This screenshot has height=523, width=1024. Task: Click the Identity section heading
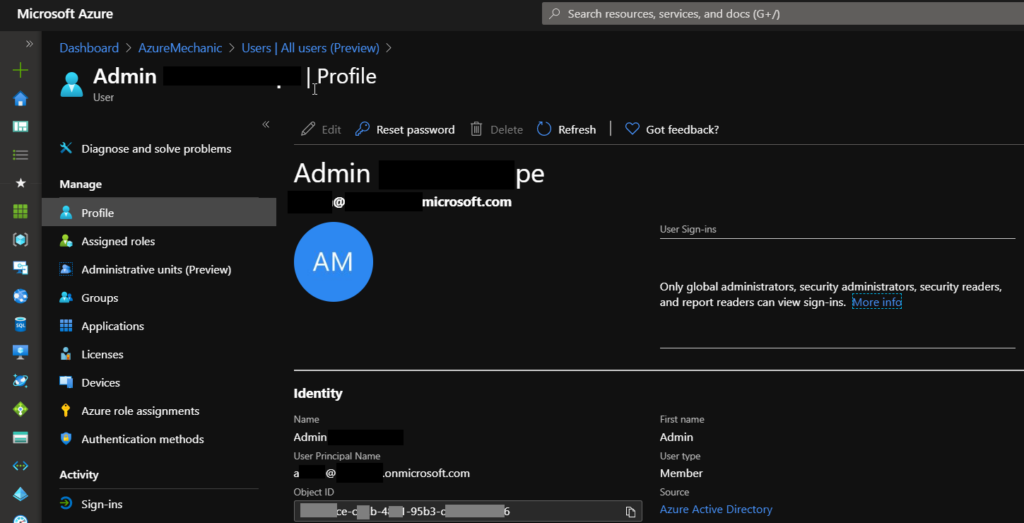pyautogui.click(x=318, y=393)
